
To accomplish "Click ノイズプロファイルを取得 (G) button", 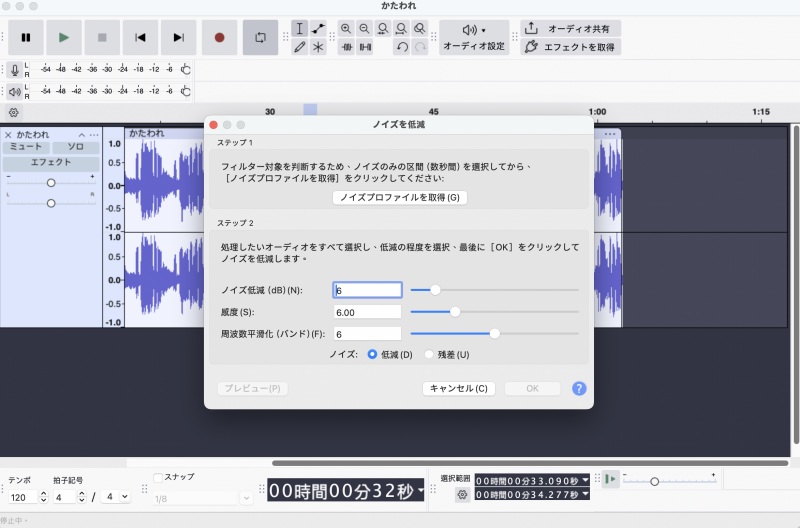I will pos(400,197).
